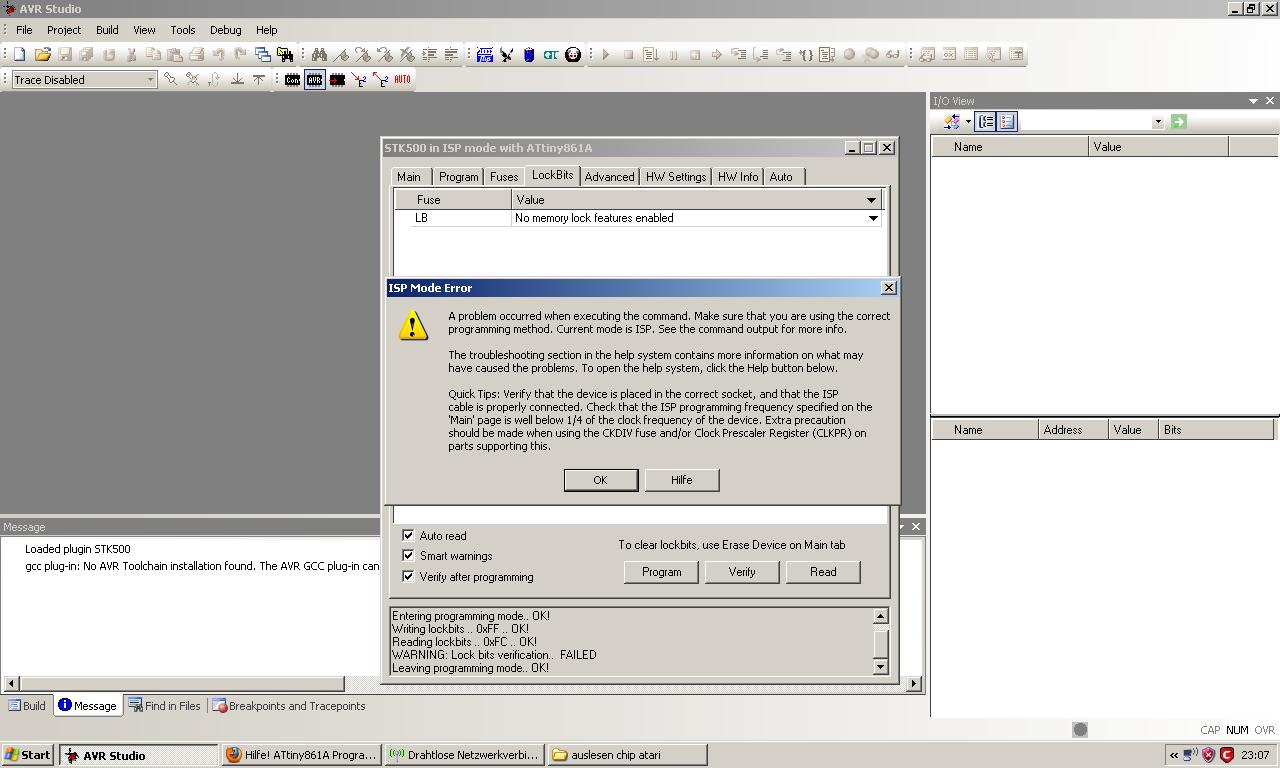1280x768 pixels.
Task: Toggle the Auto read checkbox
Action: [408, 536]
